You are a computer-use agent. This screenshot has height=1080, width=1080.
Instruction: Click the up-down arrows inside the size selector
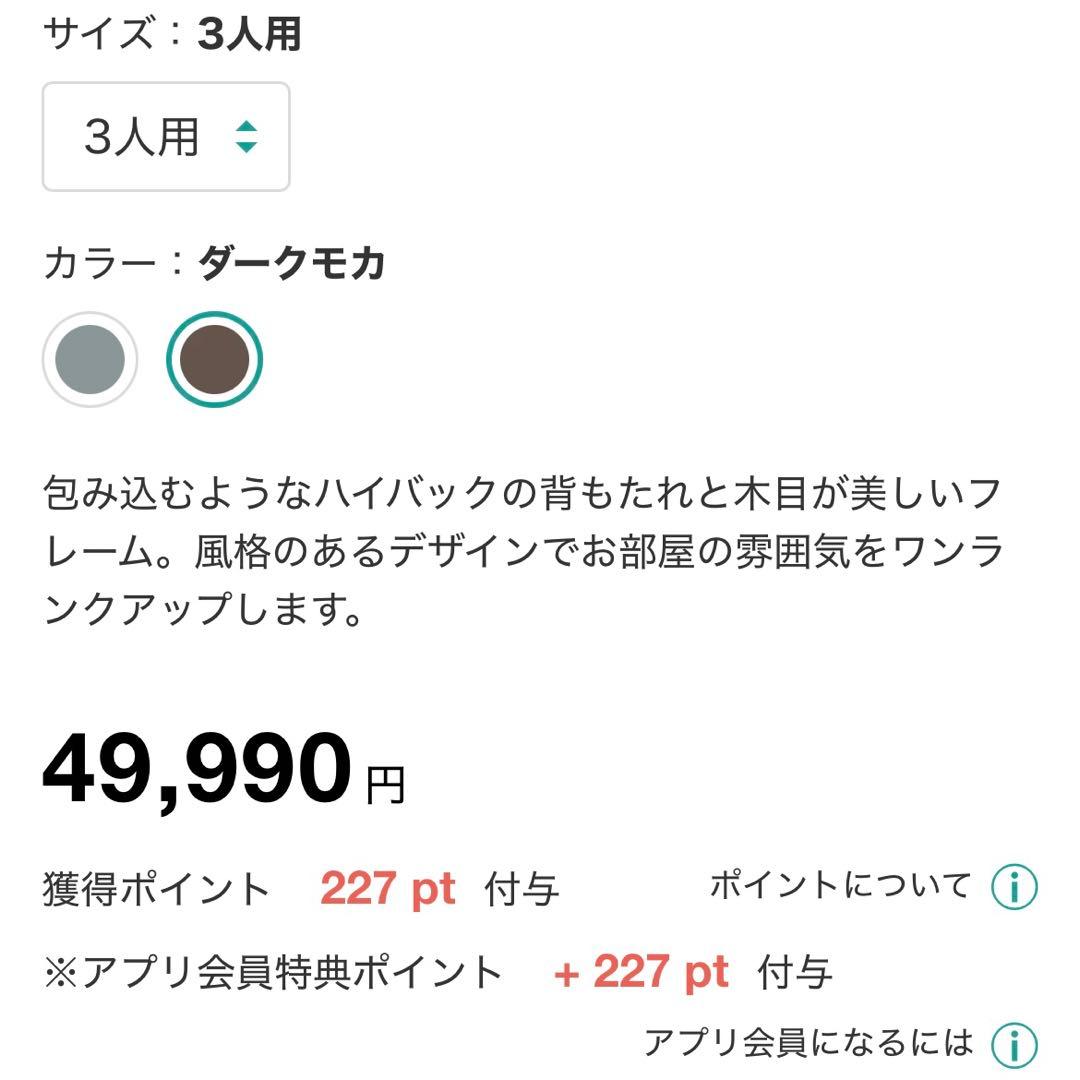pos(247,139)
